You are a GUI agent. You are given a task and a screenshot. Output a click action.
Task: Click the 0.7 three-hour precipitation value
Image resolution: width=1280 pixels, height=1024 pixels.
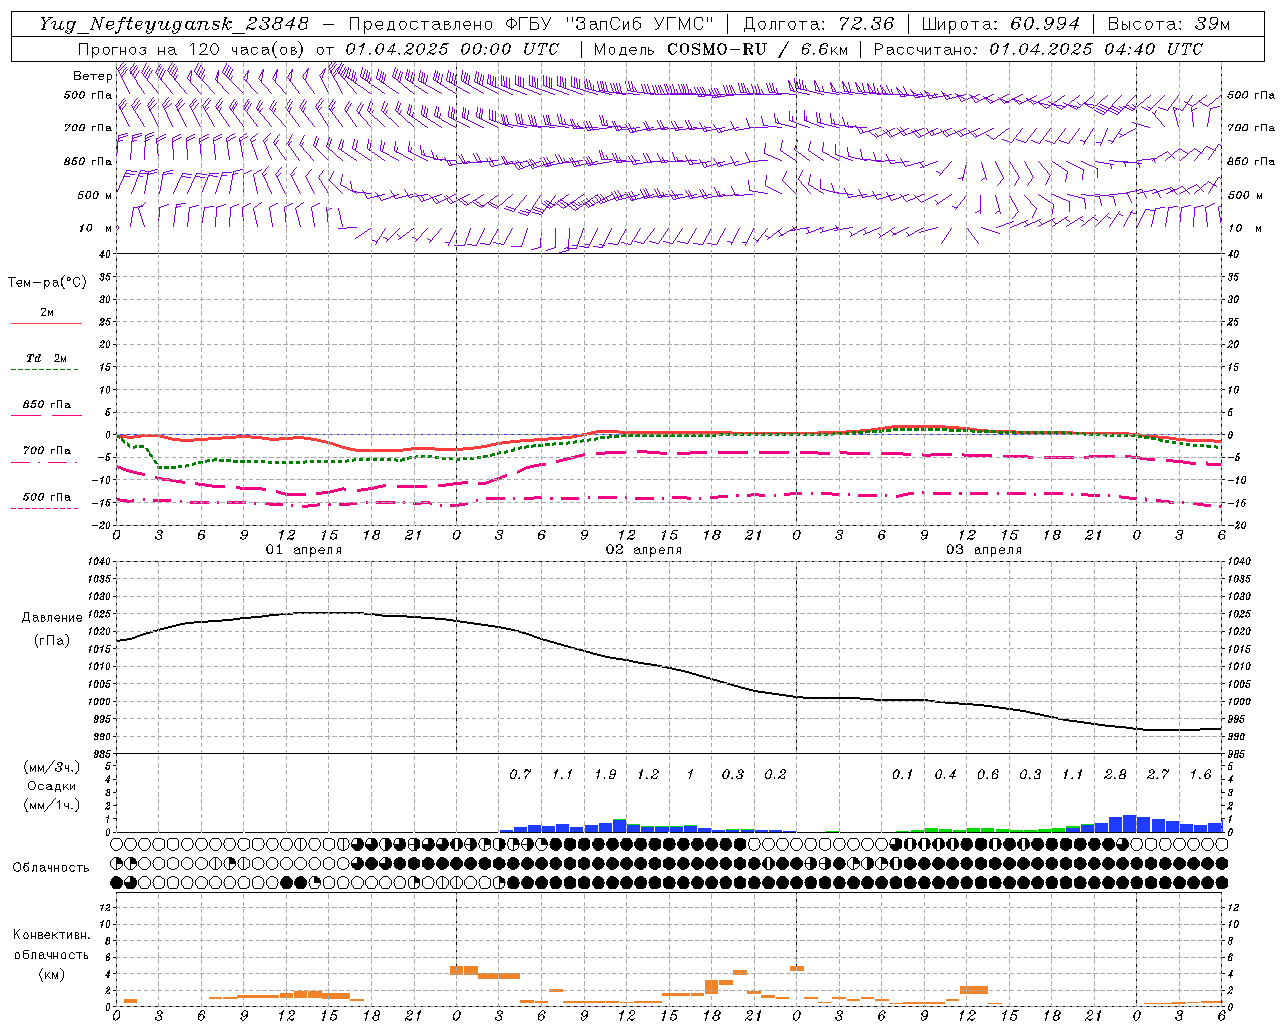click(520, 775)
